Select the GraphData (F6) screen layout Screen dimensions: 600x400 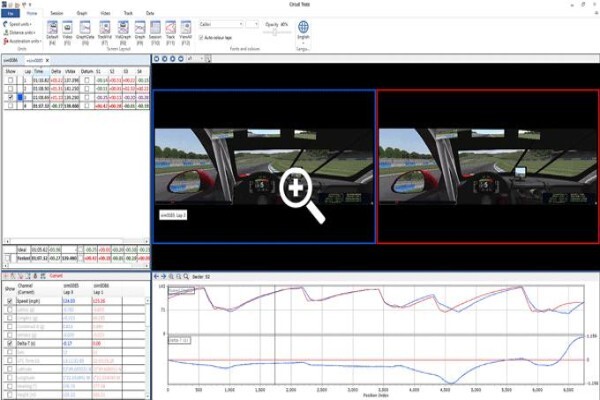point(85,33)
